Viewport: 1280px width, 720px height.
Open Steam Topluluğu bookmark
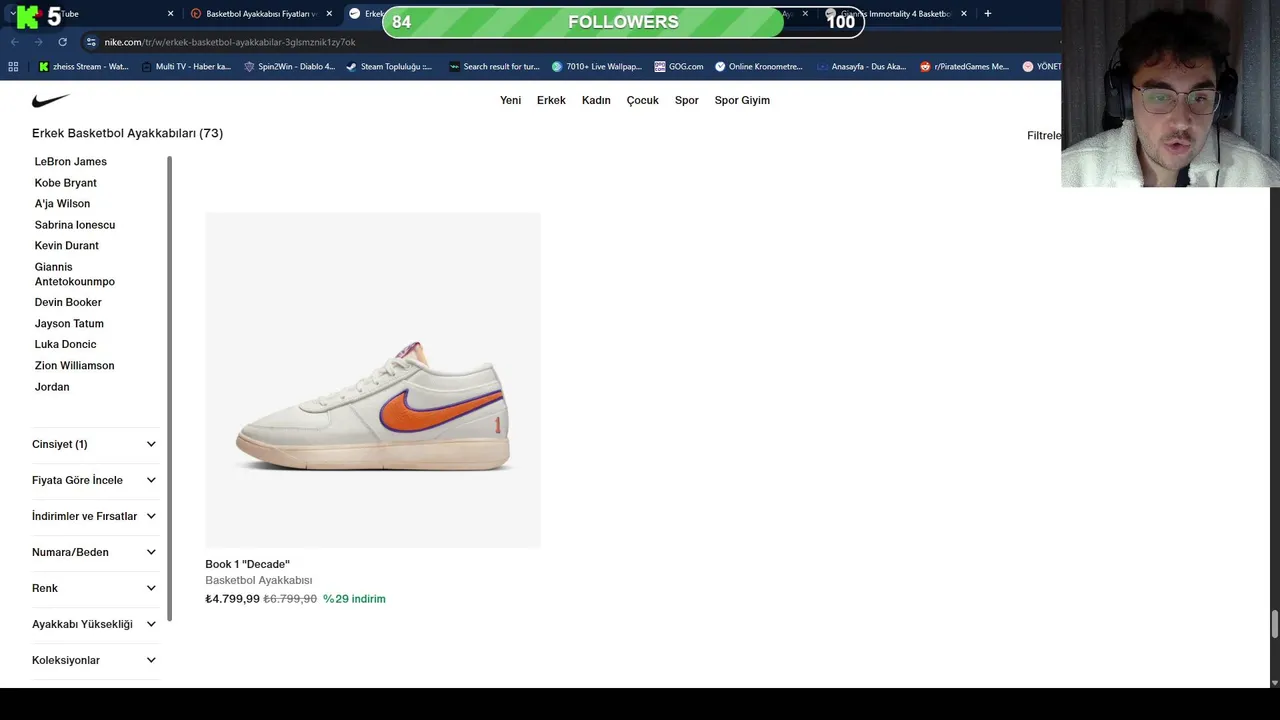pyautogui.click(x=389, y=67)
